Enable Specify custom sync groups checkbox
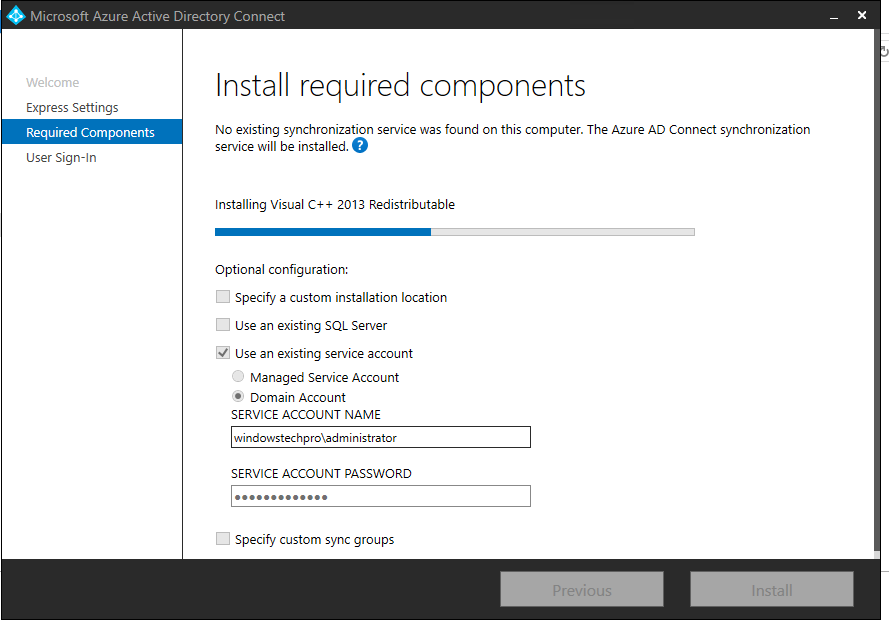This screenshot has height=627, width=889. 223,539
